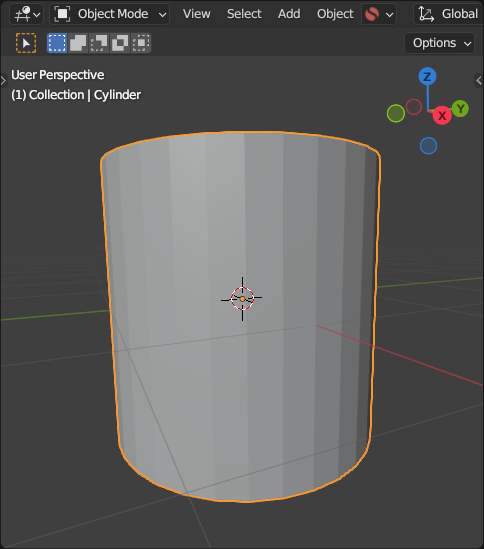
Task: Click the negative X faded red circle
Action: 414,107
